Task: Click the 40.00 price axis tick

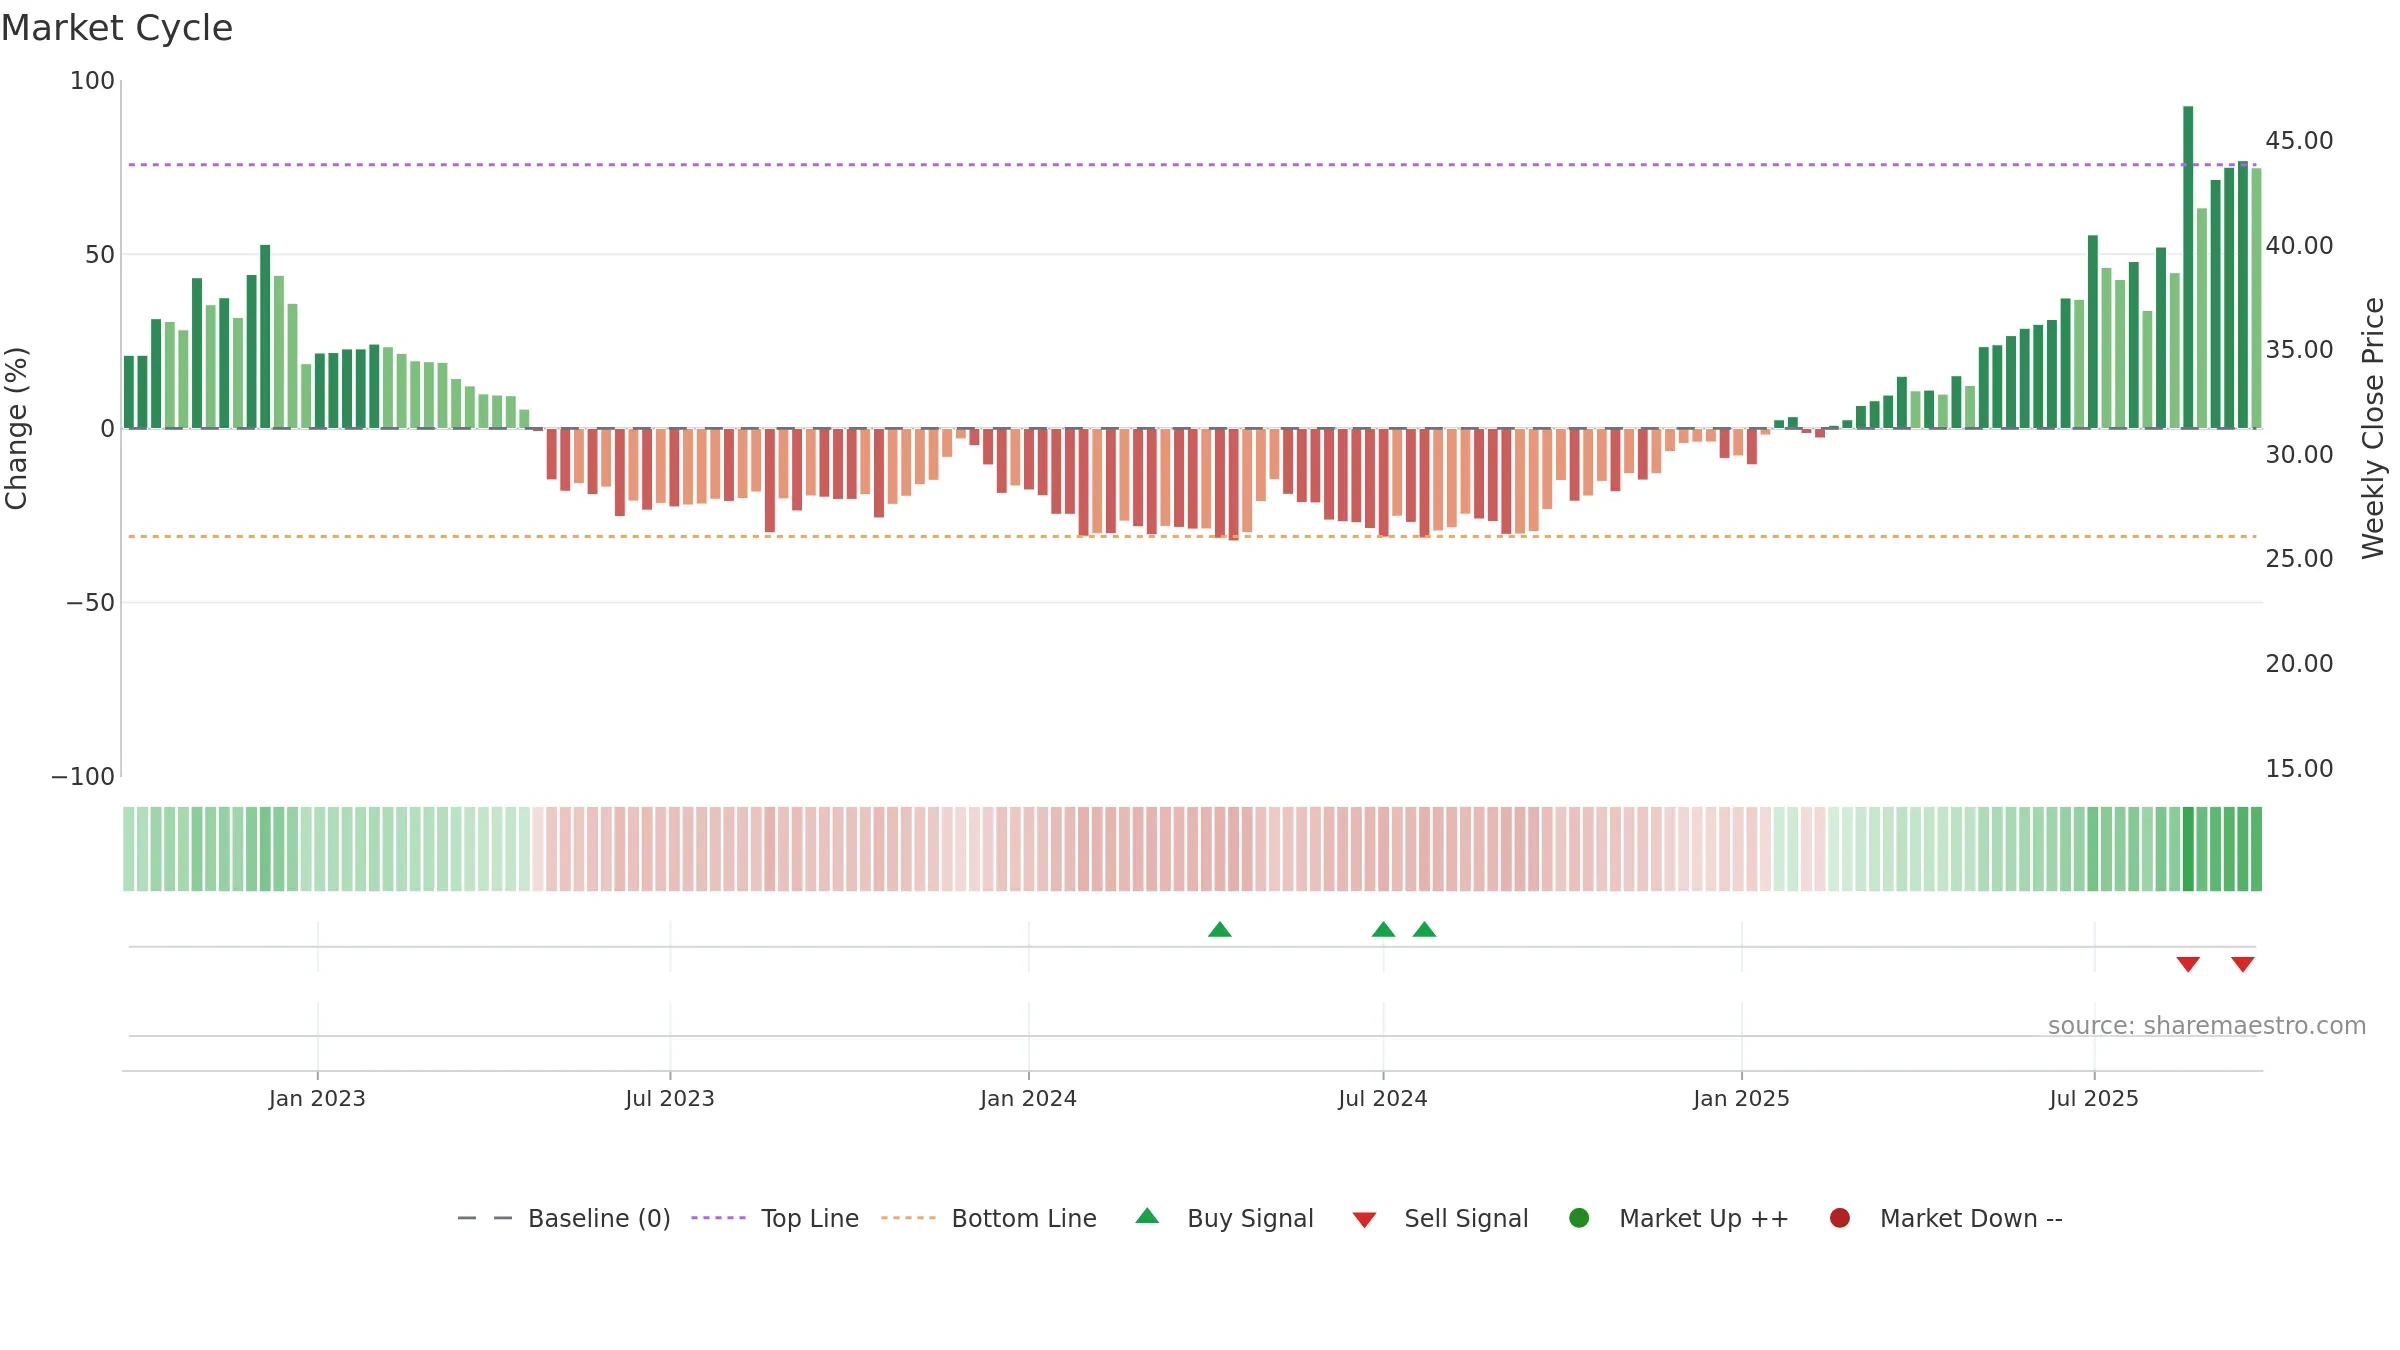Action: pos(2299,245)
